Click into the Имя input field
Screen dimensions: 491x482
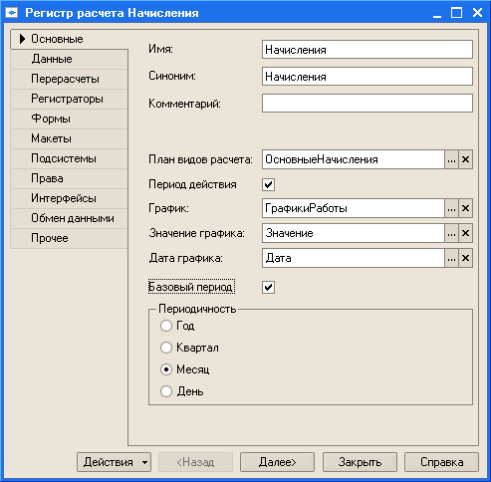367,50
